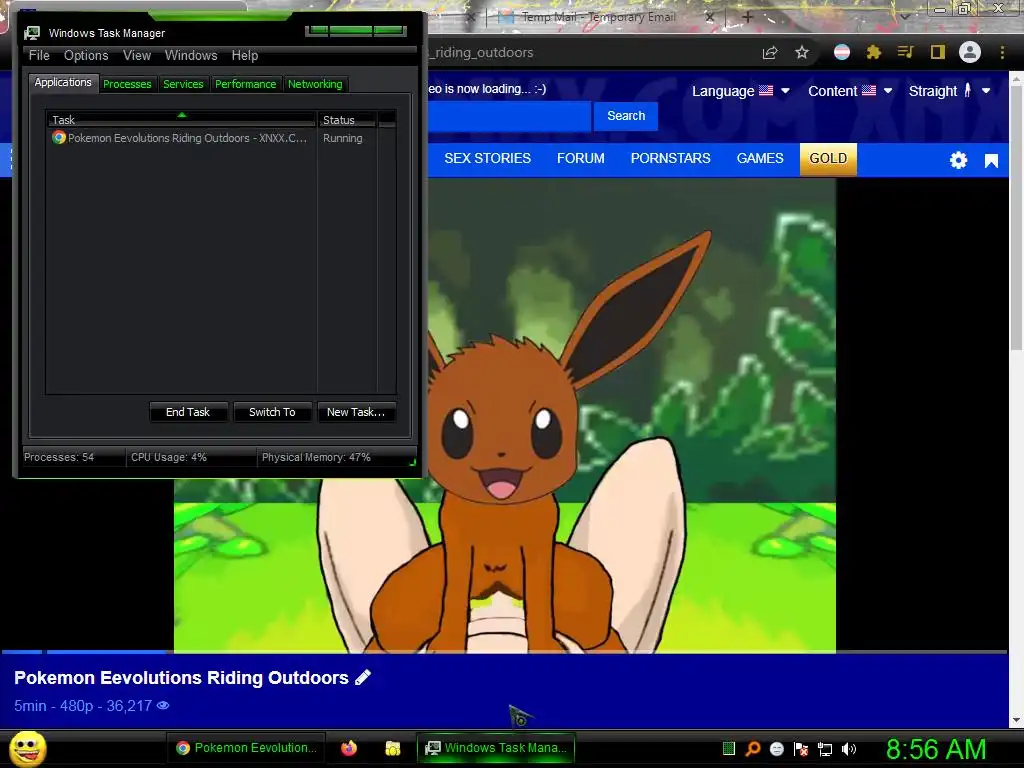Click the round flag extension icon in Chrome

tap(842, 52)
